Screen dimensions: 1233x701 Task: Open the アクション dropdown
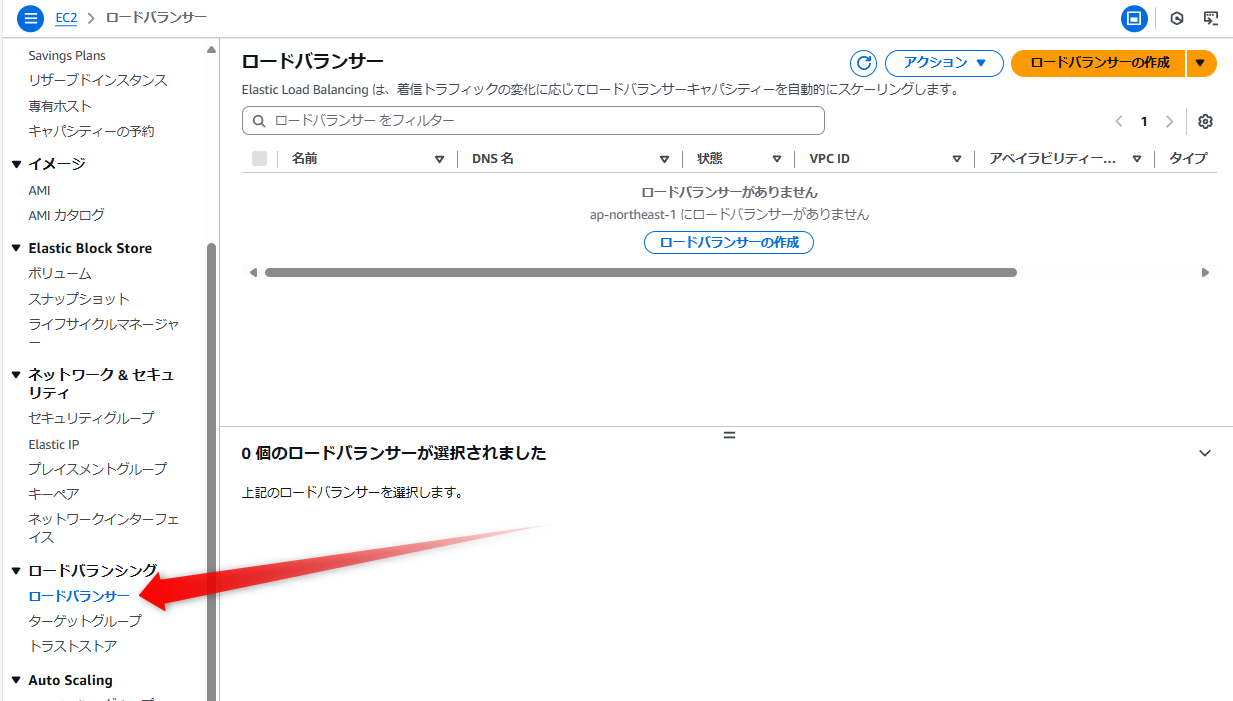[x=944, y=63]
